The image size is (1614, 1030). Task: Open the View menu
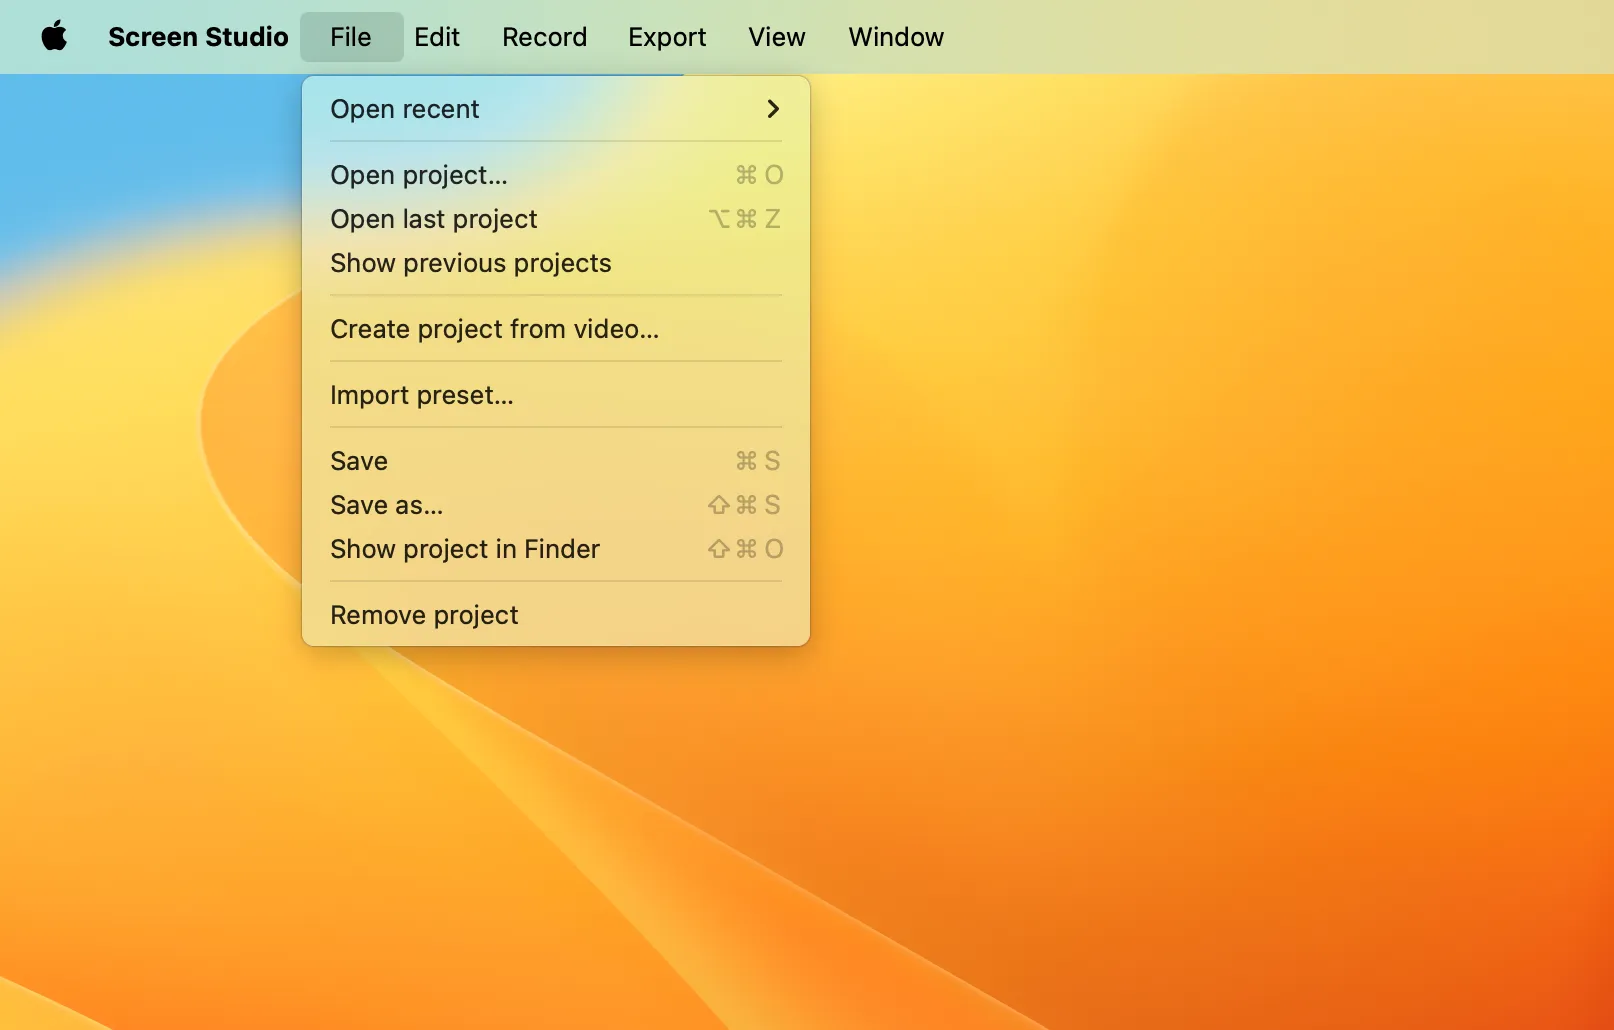click(776, 37)
